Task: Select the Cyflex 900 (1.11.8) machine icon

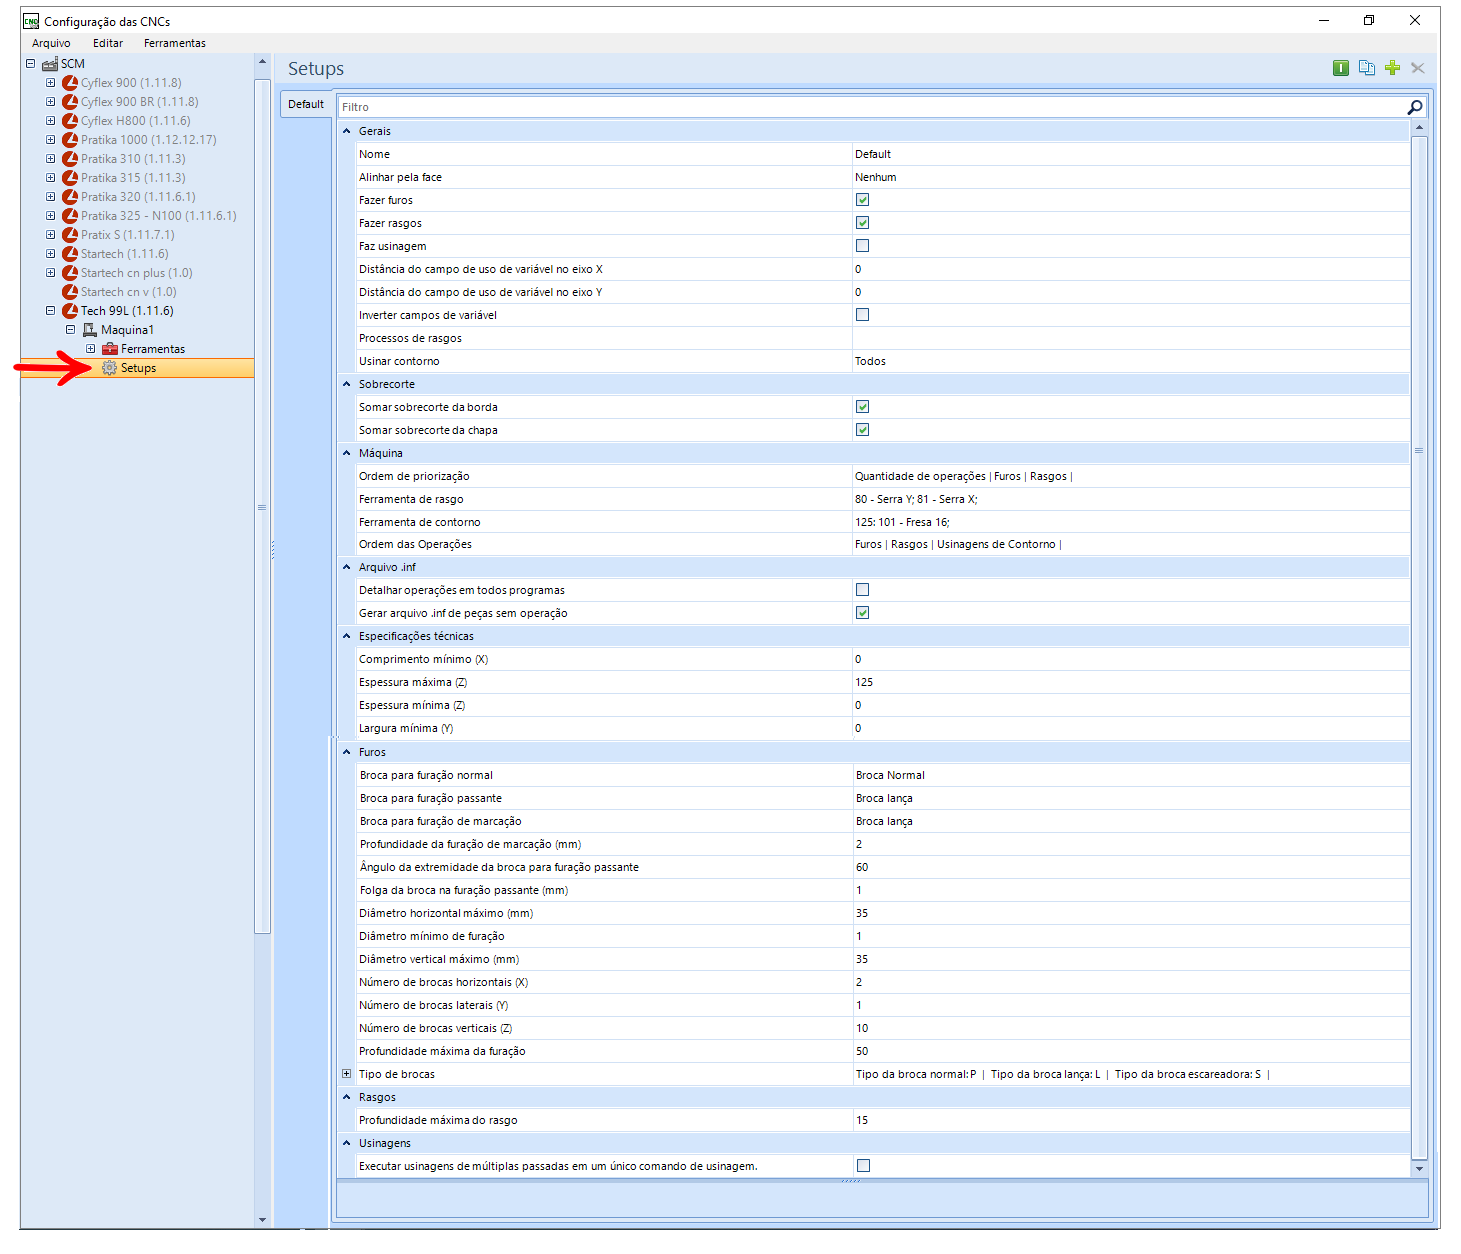Action: (x=70, y=83)
